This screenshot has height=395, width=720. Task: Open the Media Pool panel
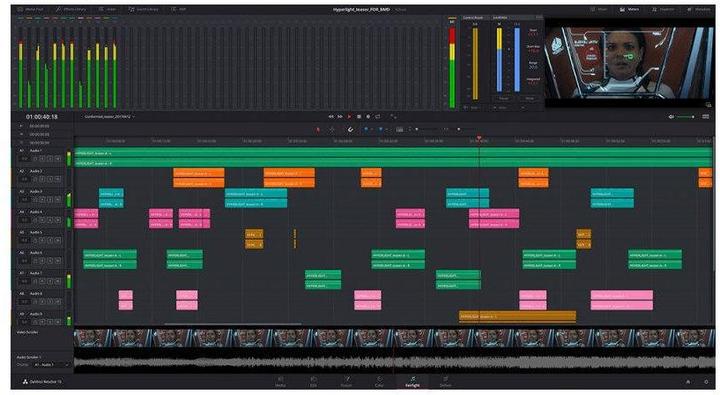[31, 9]
